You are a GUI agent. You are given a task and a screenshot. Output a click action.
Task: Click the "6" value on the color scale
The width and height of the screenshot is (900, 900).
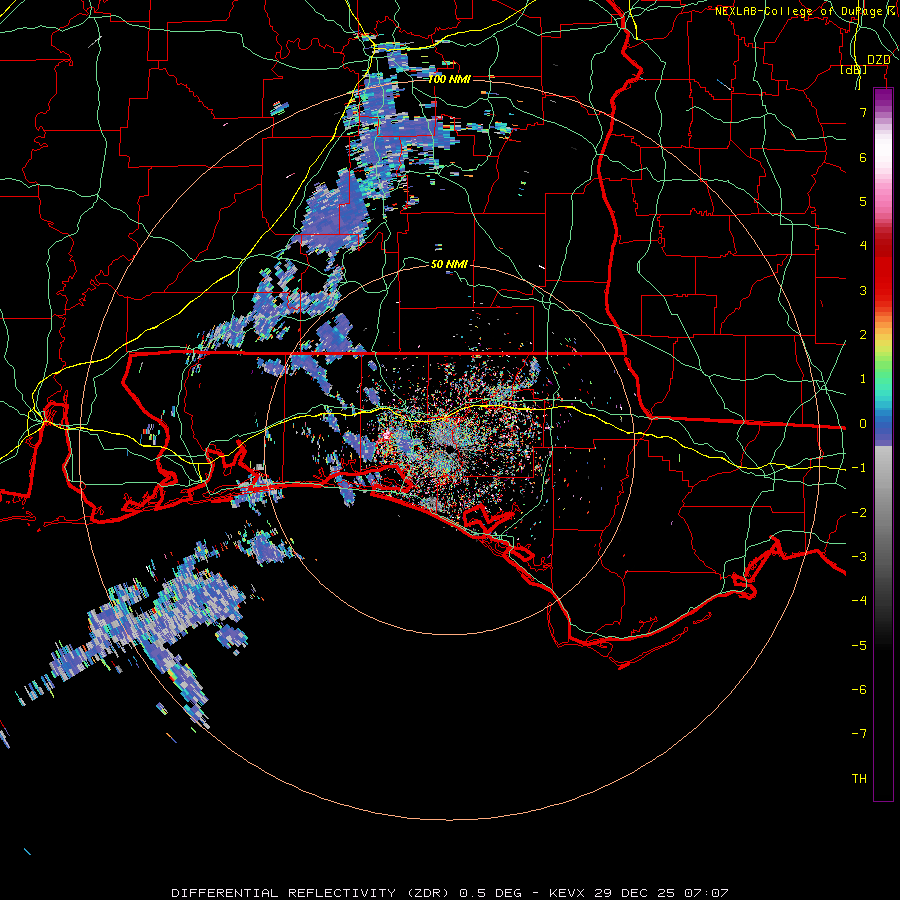(863, 157)
